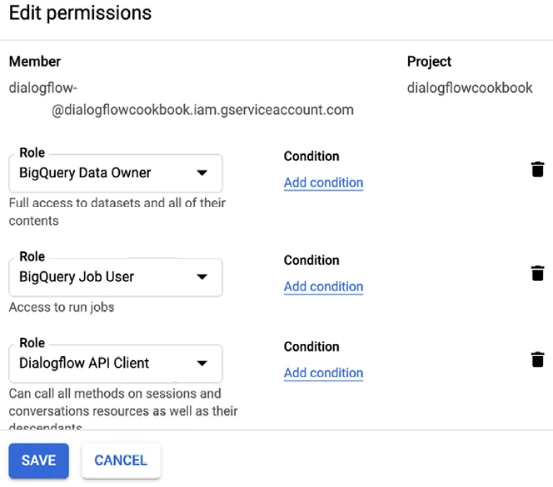Open the BigQuery Data Owner role dropdown
553x487 pixels.
click(116, 173)
